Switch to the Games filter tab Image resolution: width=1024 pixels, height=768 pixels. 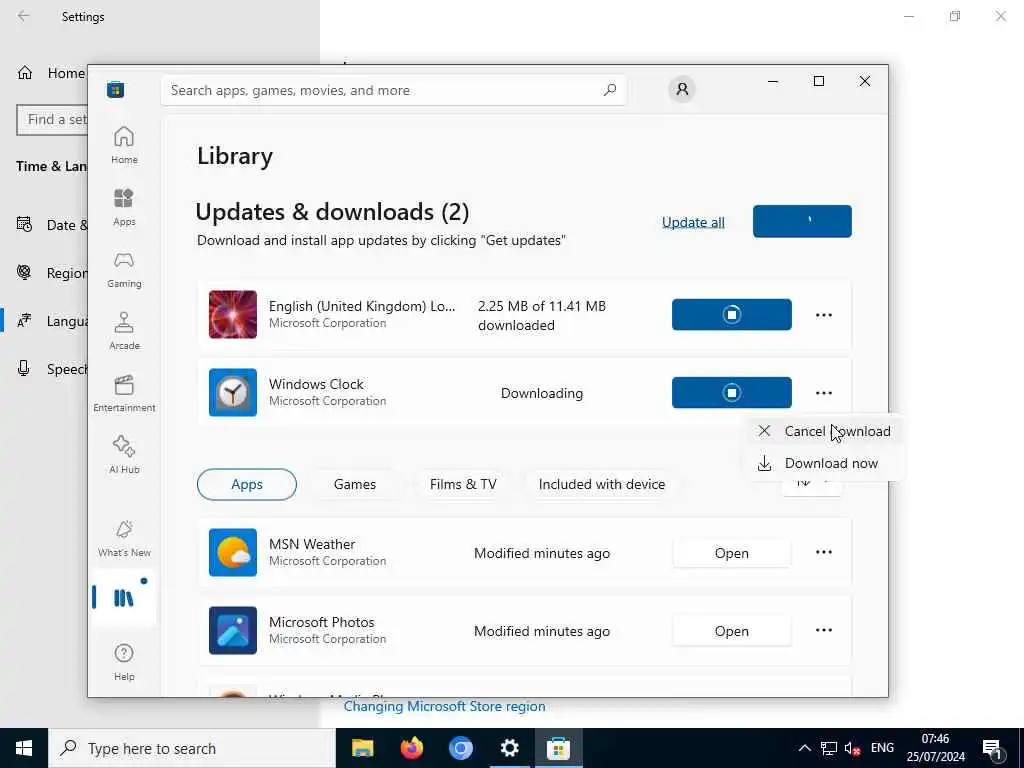click(355, 485)
